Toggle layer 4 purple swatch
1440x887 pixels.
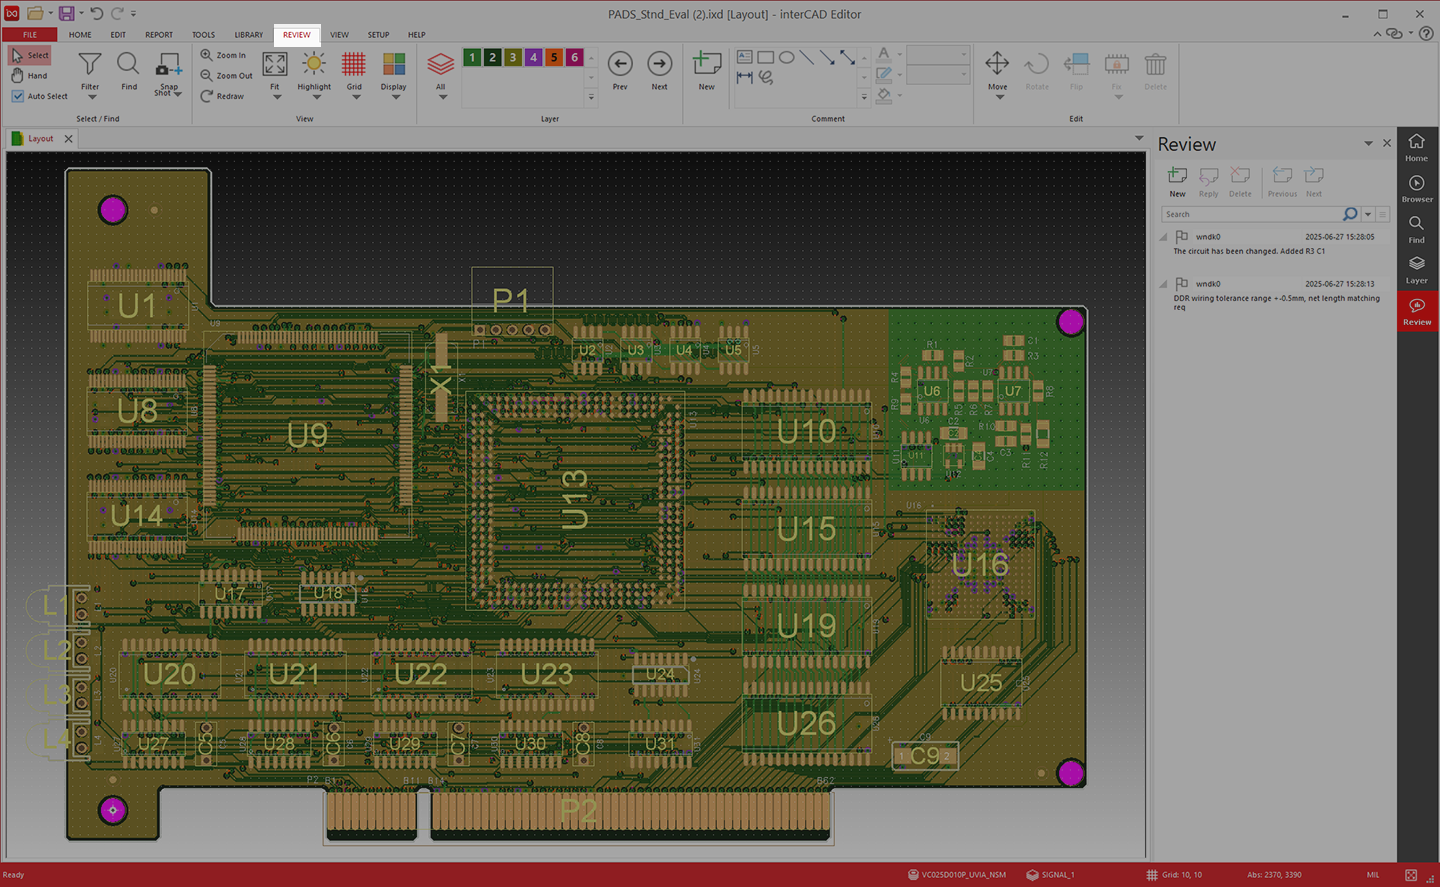coord(534,57)
